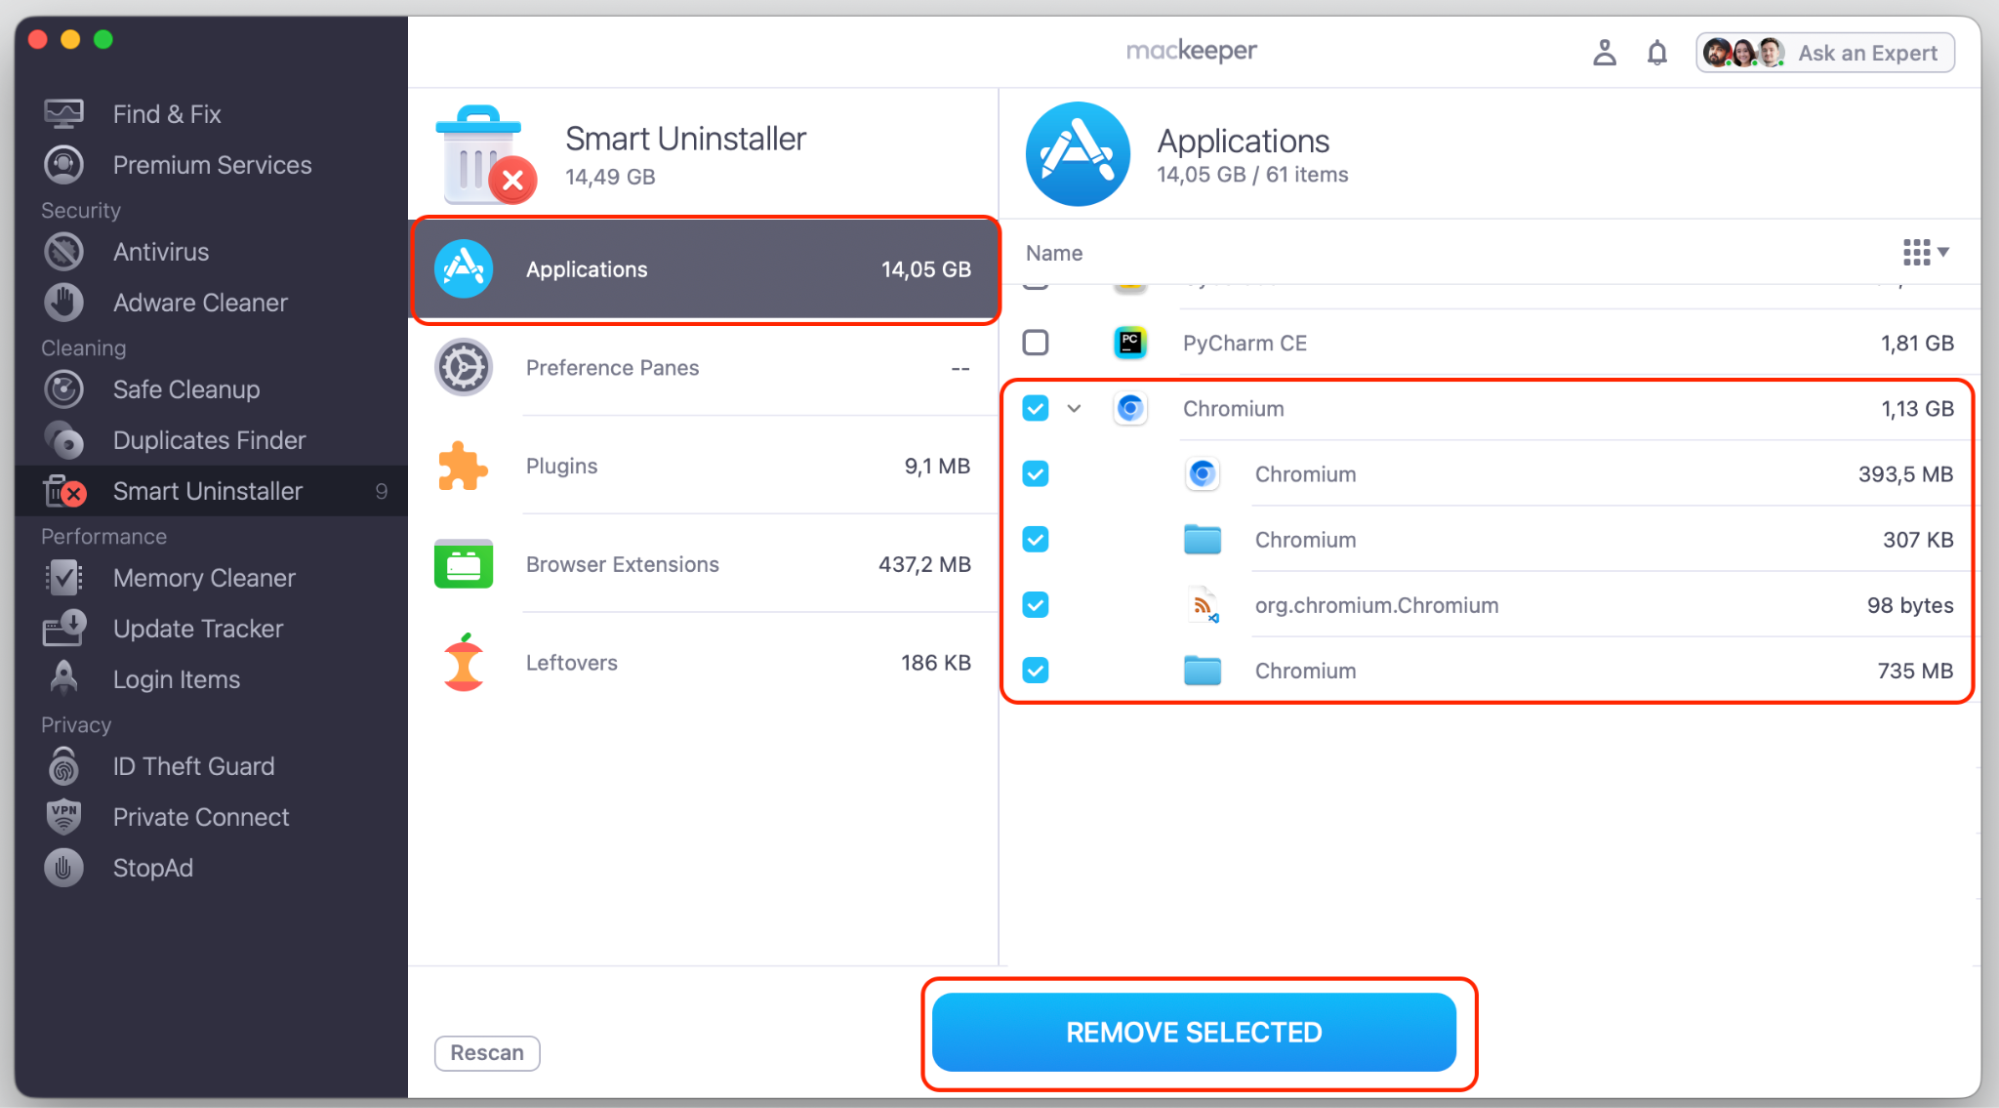The width and height of the screenshot is (1999, 1108).
Task: Click Ask an Expert button
Action: pyautogui.click(x=1825, y=52)
